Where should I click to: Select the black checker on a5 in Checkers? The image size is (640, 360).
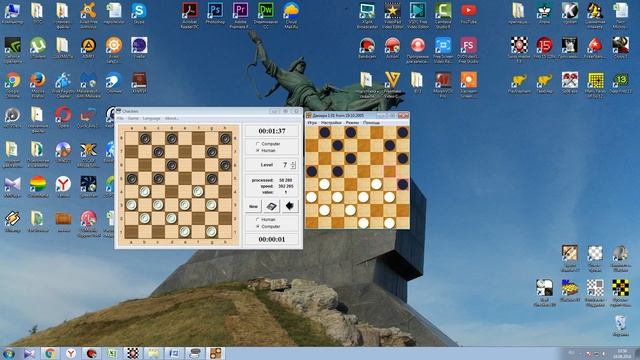[131, 178]
